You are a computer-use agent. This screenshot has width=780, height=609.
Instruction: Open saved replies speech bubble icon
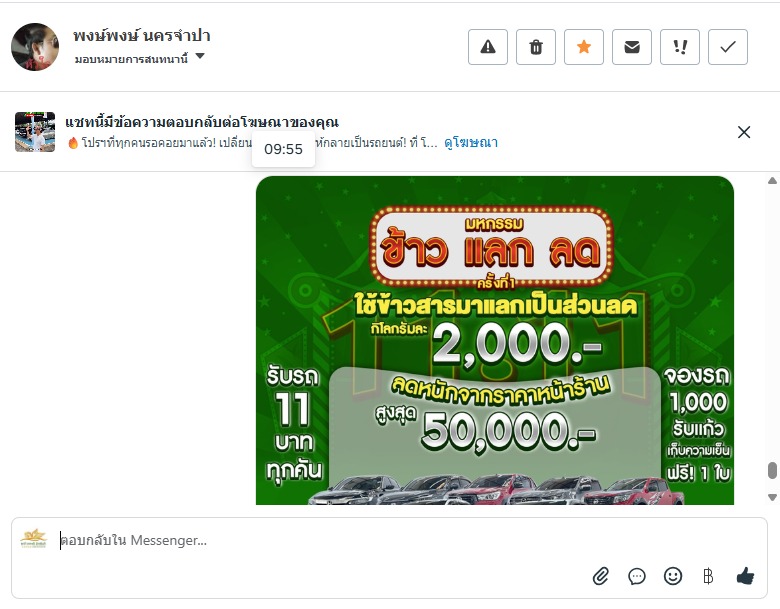(x=637, y=576)
